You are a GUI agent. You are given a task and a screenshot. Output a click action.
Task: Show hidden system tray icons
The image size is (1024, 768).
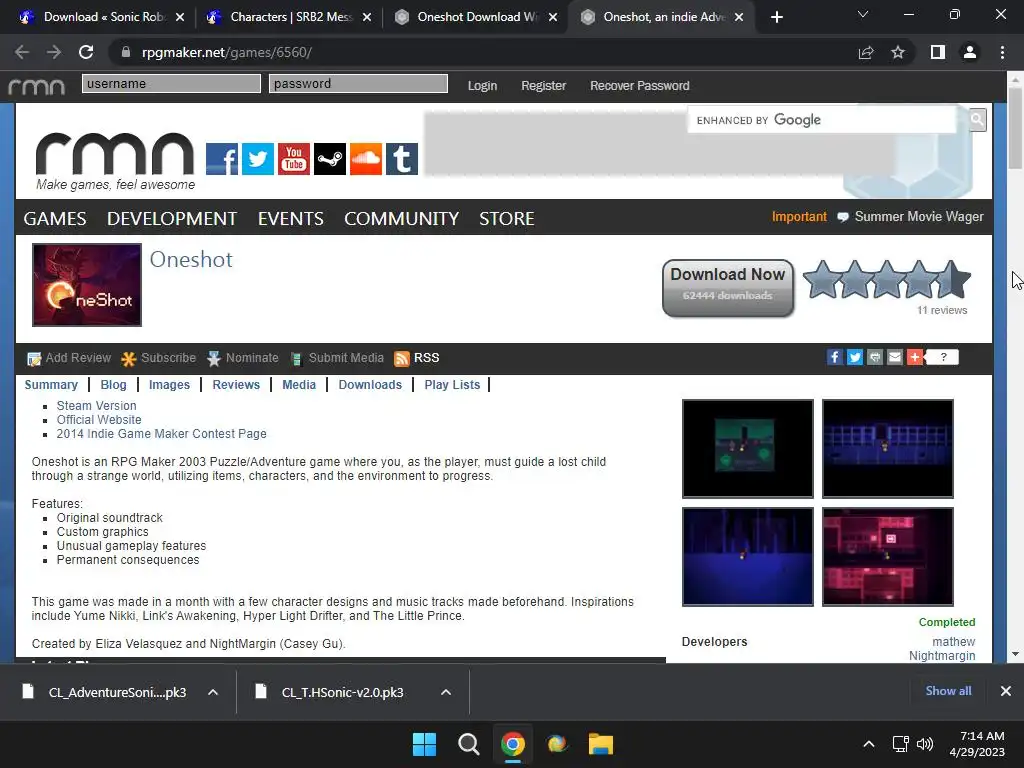coord(869,744)
